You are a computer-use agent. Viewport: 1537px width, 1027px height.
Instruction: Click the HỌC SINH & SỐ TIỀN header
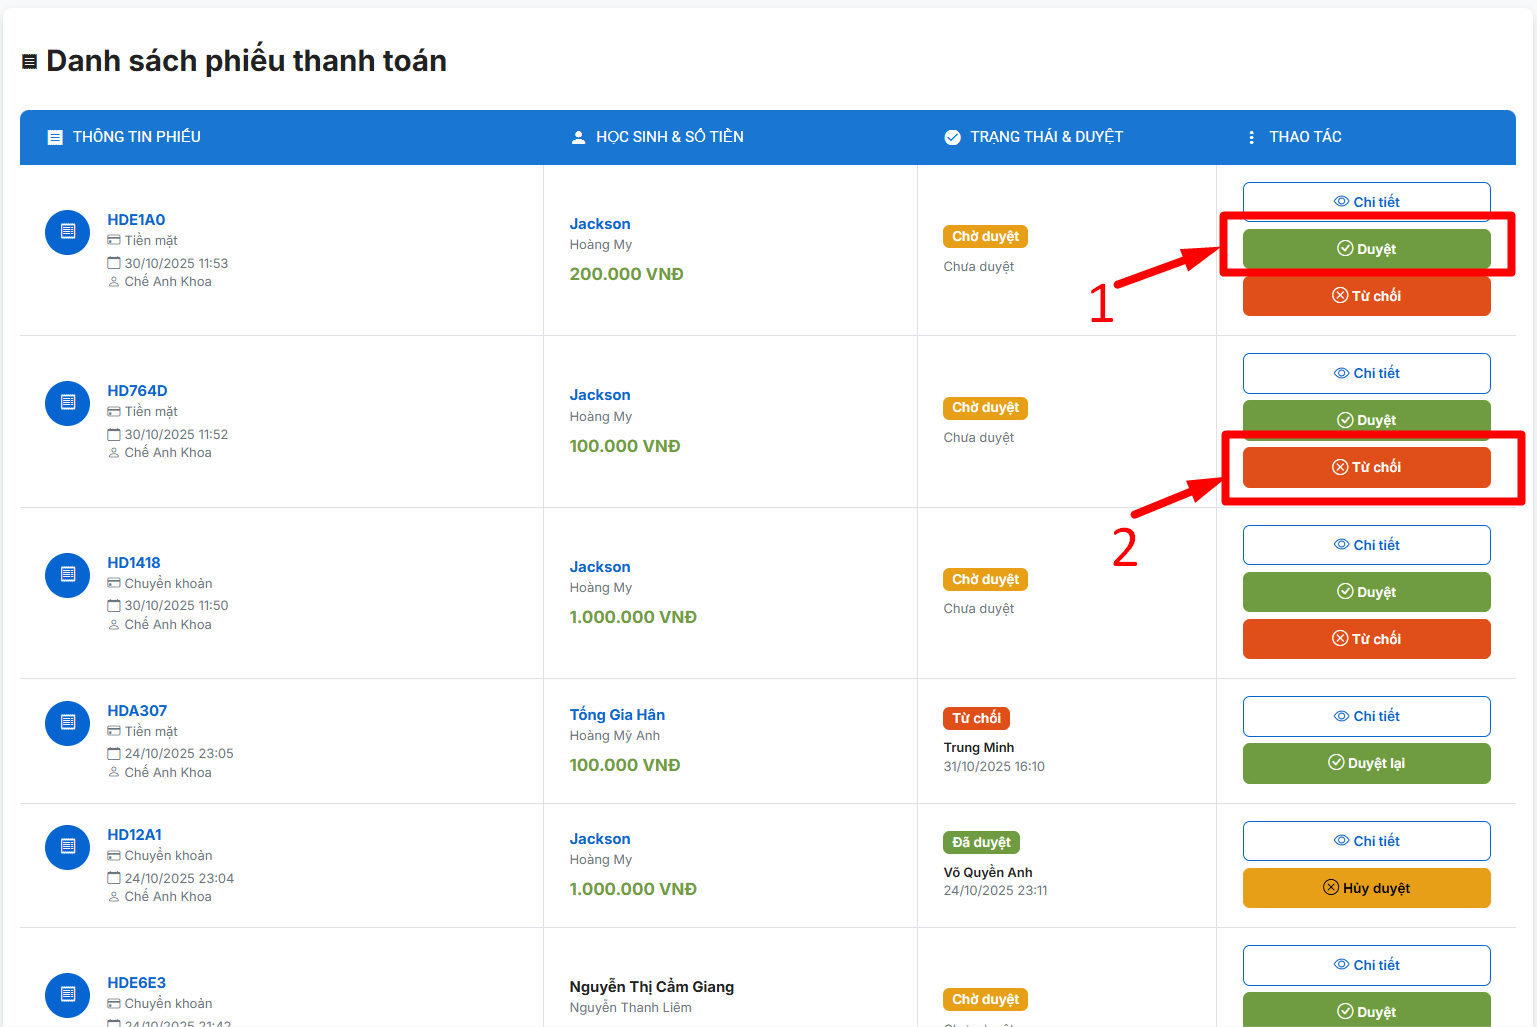(x=669, y=137)
